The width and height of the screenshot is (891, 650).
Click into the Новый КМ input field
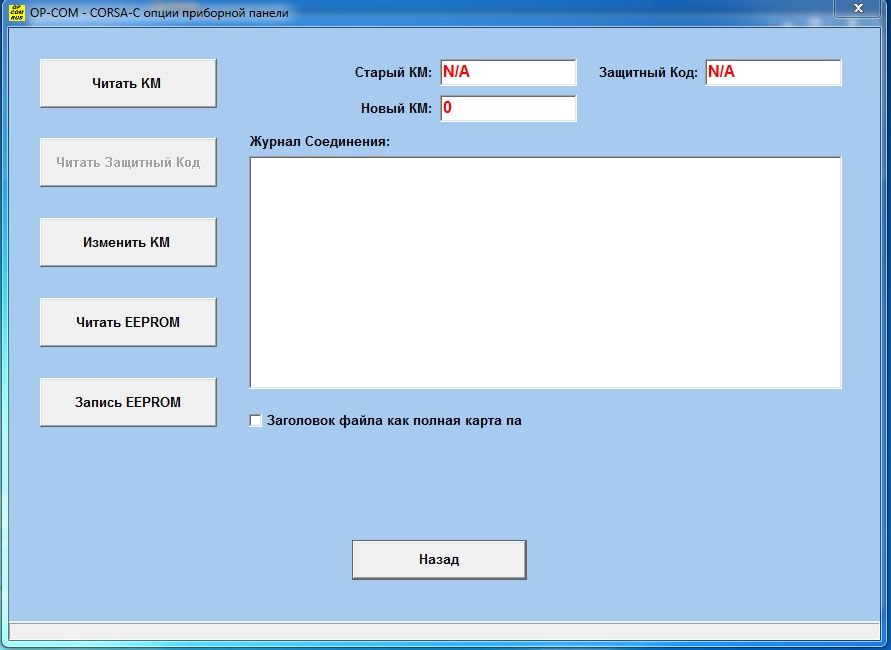(x=509, y=108)
